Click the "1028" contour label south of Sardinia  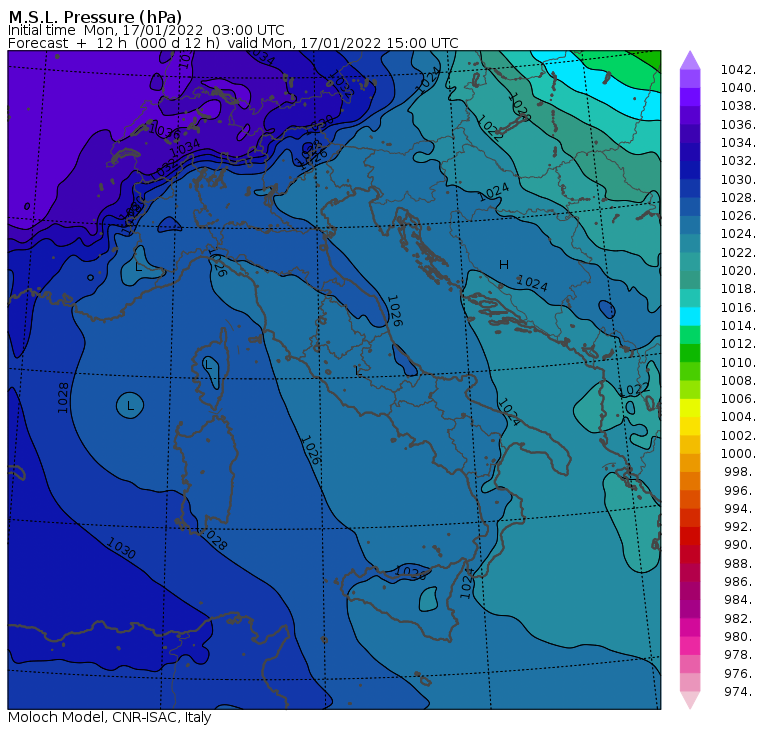(214, 540)
